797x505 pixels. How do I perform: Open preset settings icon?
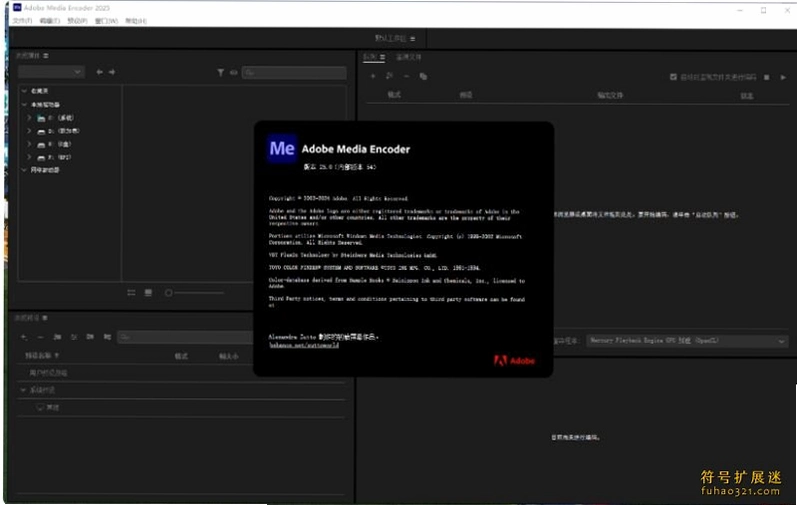point(74,337)
